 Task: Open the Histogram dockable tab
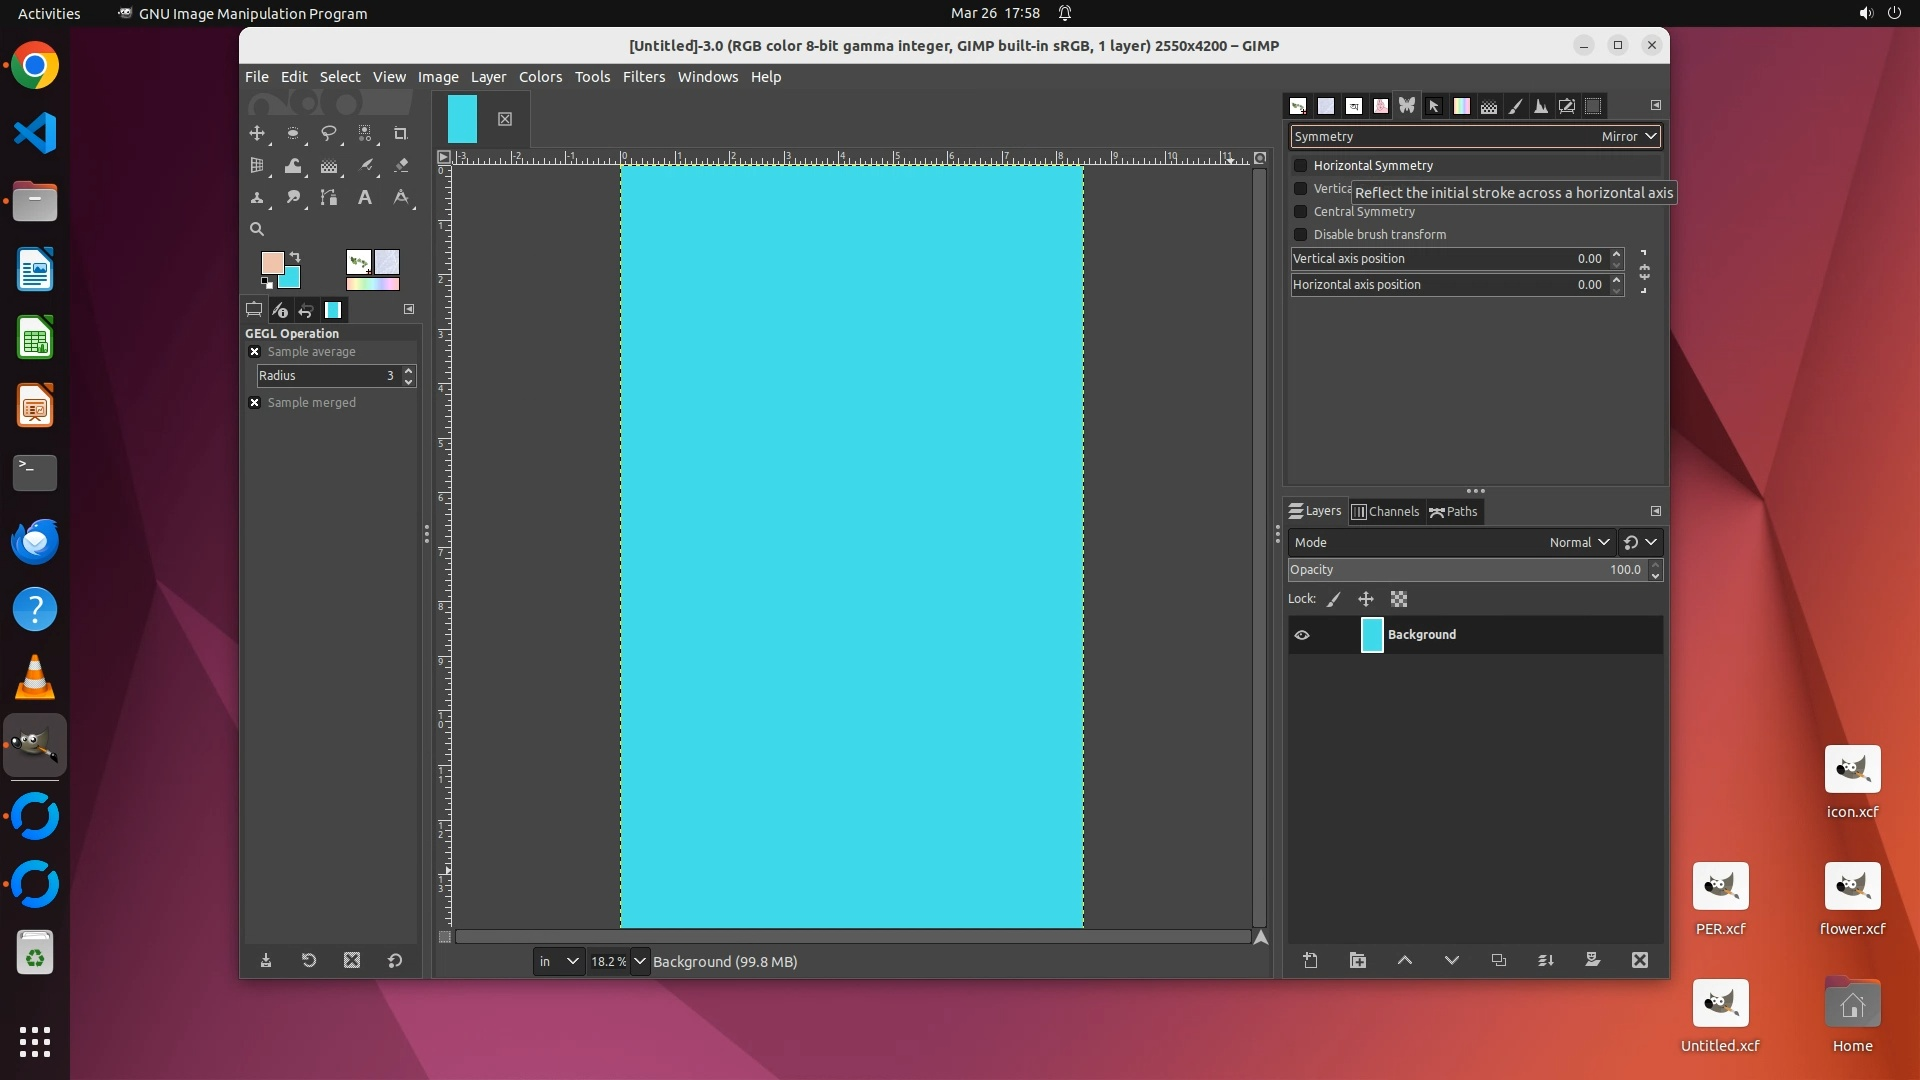1541,106
